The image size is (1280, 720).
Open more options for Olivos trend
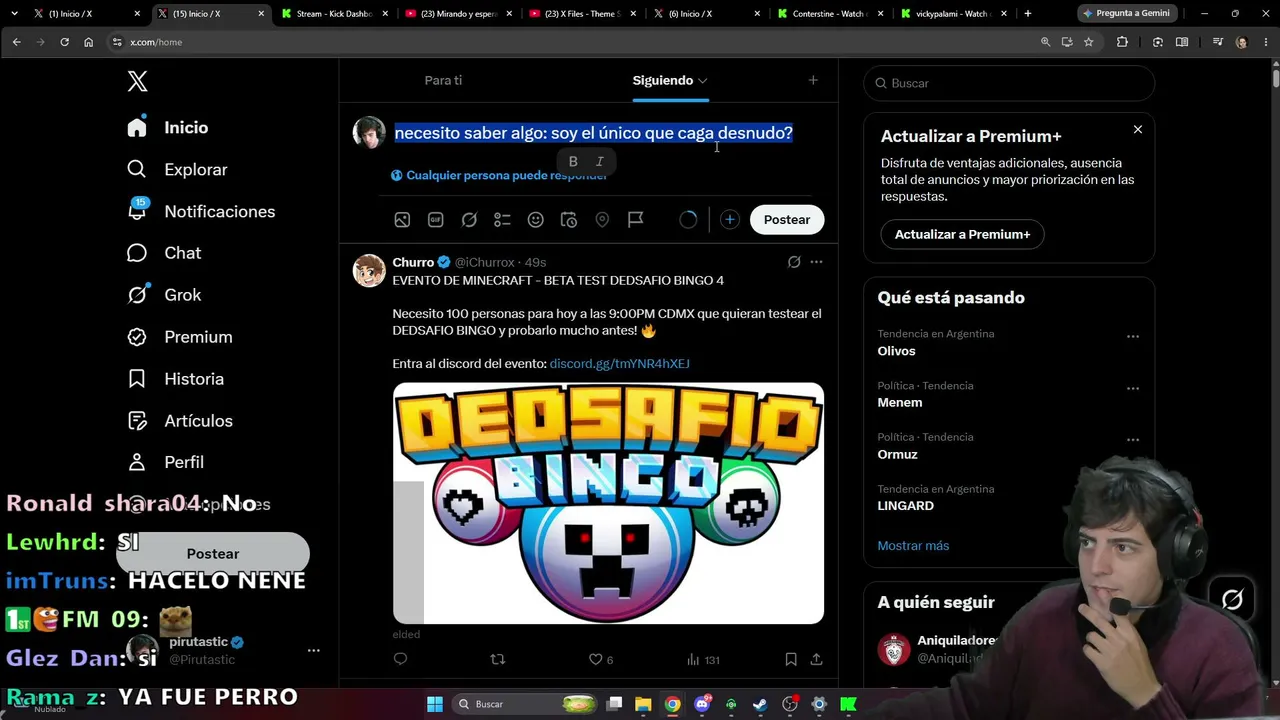click(x=1133, y=337)
